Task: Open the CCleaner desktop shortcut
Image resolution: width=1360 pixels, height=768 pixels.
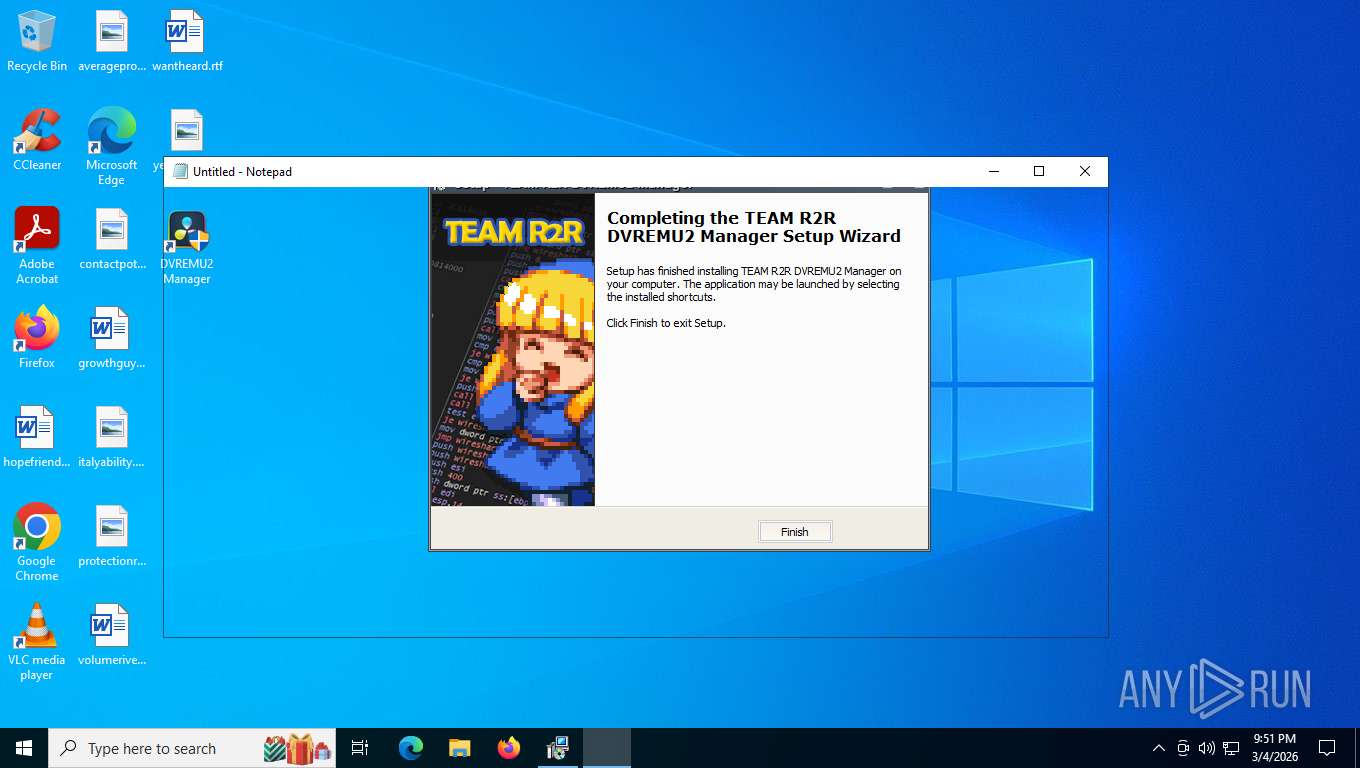Action: click(37, 140)
